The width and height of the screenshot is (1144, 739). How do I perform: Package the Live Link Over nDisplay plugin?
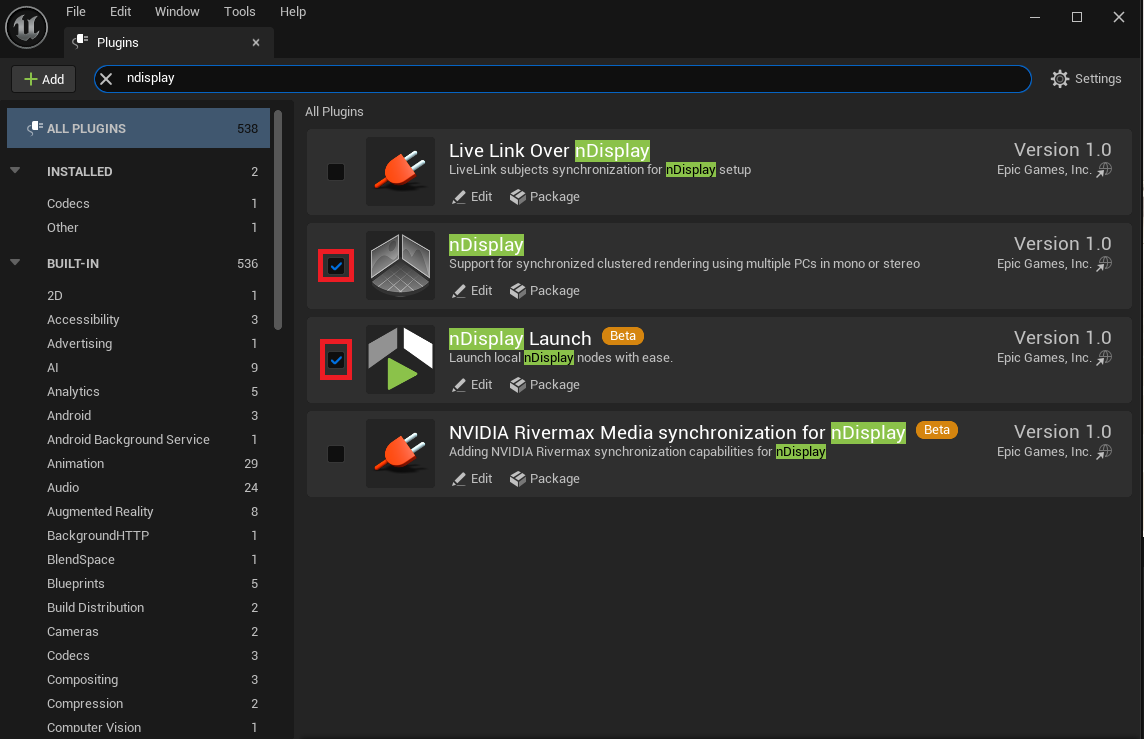[x=544, y=197]
